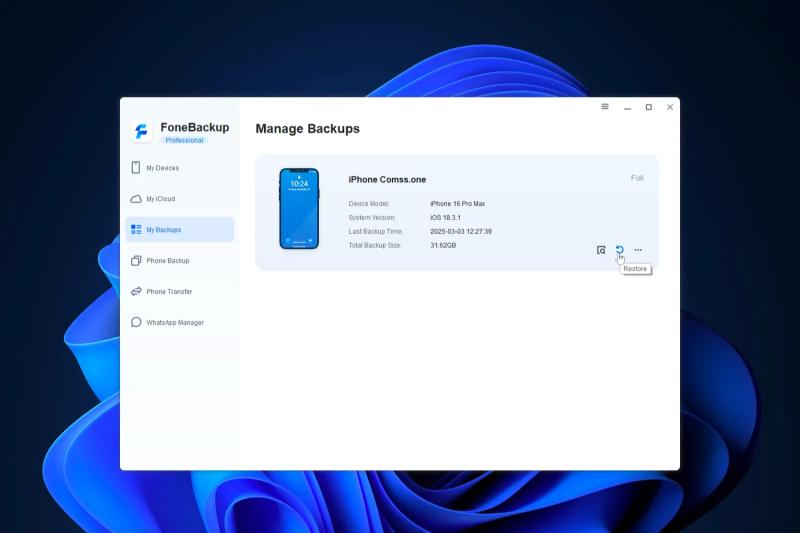Open Phone Transfer section
The width and height of the screenshot is (800, 533).
tap(179, 291)
